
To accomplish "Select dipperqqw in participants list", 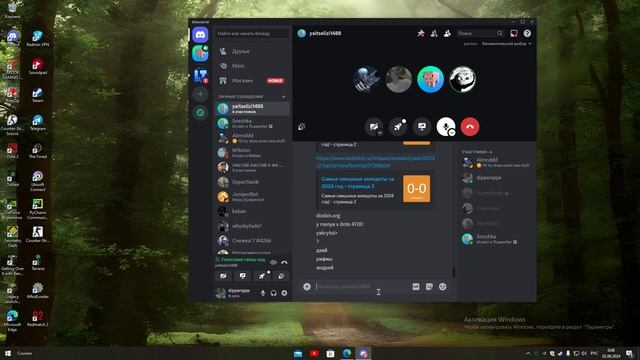I will pos(497,178).
